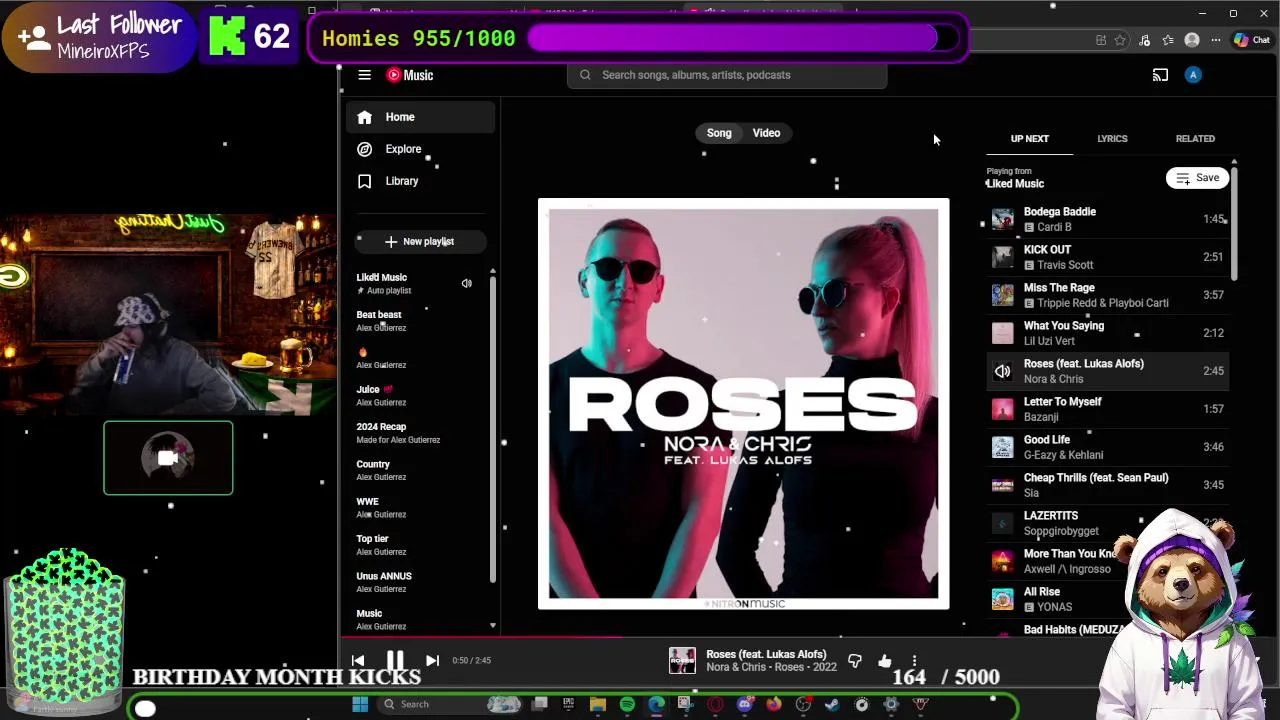Open the player bar three-dot menu

(x=914, y=661)
